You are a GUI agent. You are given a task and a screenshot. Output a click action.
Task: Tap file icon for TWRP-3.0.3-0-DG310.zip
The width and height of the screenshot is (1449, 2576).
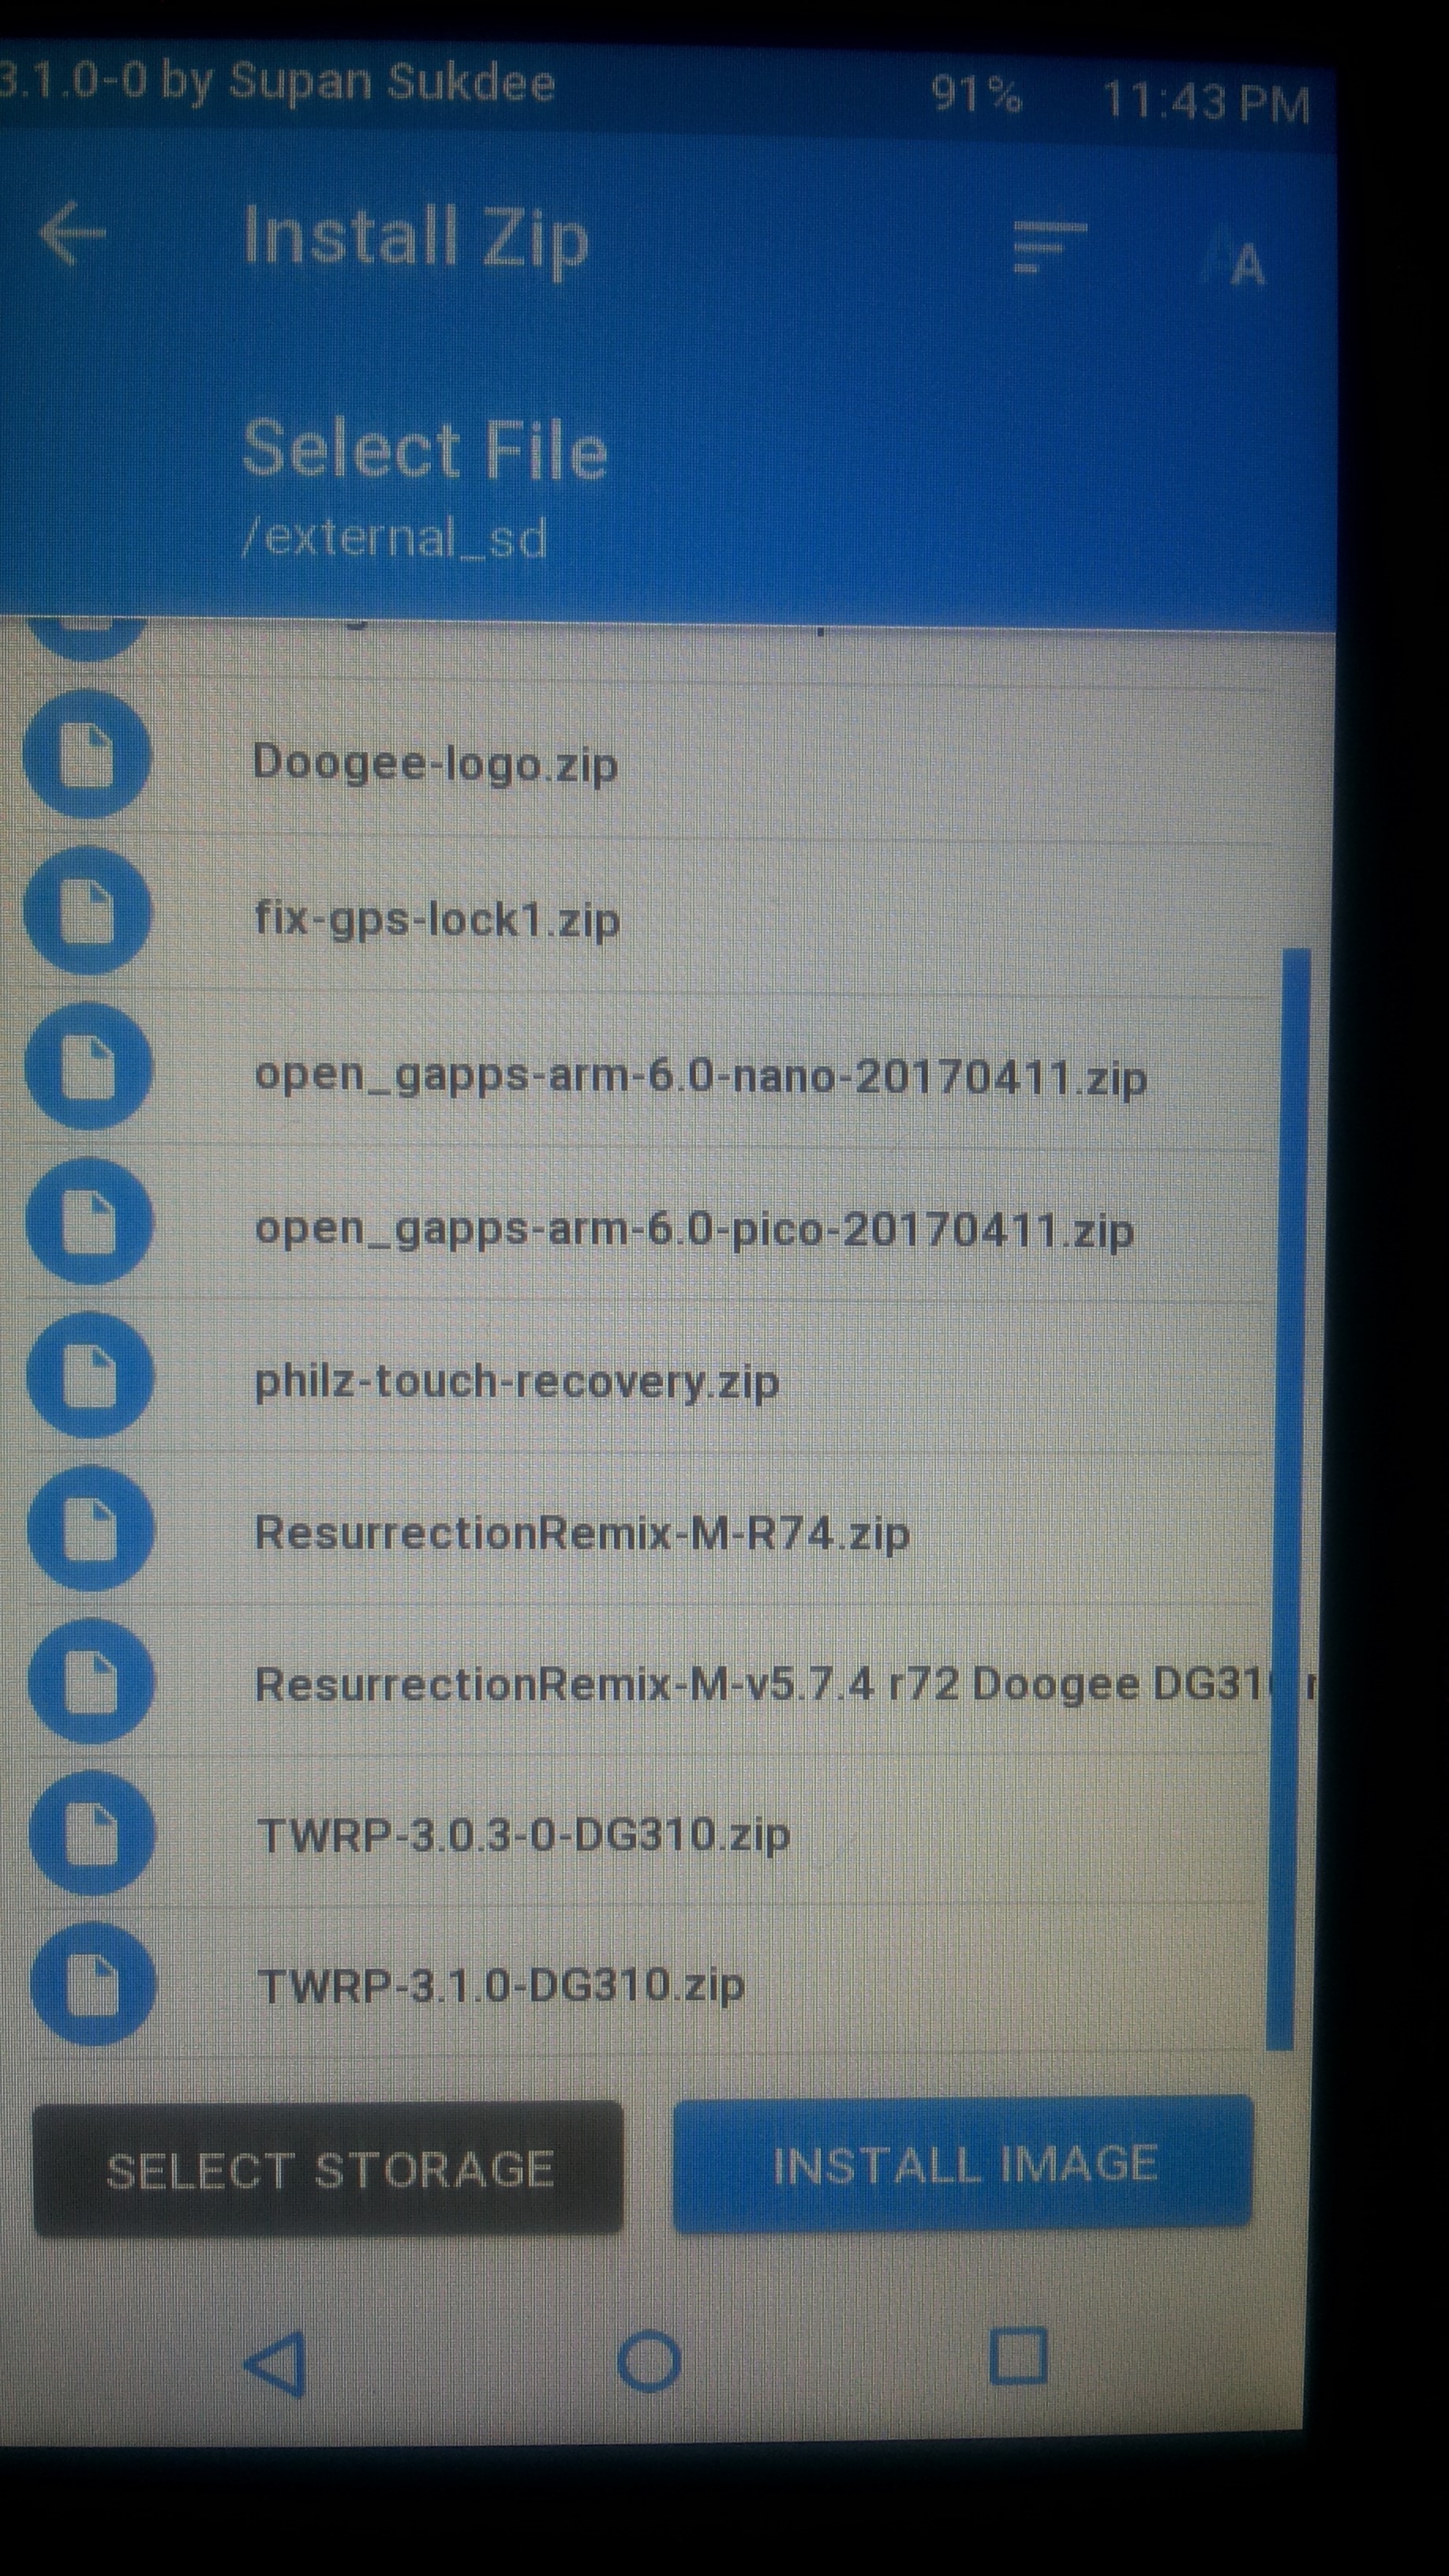(93, 1833)
